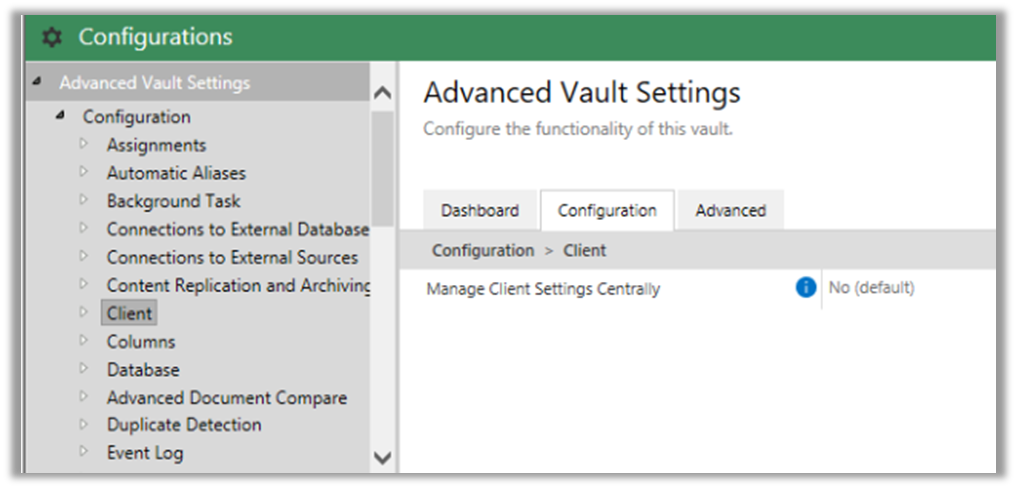Select Event Log in the tree

145,453
